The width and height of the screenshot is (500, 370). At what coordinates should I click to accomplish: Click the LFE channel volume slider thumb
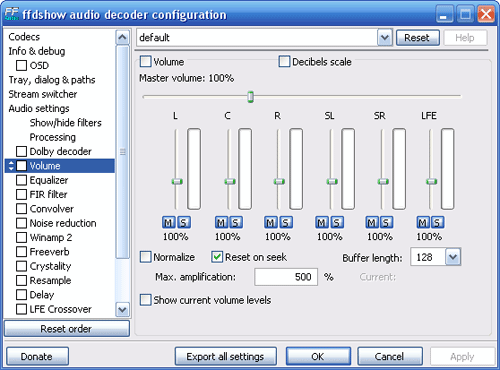coord(432,181)
